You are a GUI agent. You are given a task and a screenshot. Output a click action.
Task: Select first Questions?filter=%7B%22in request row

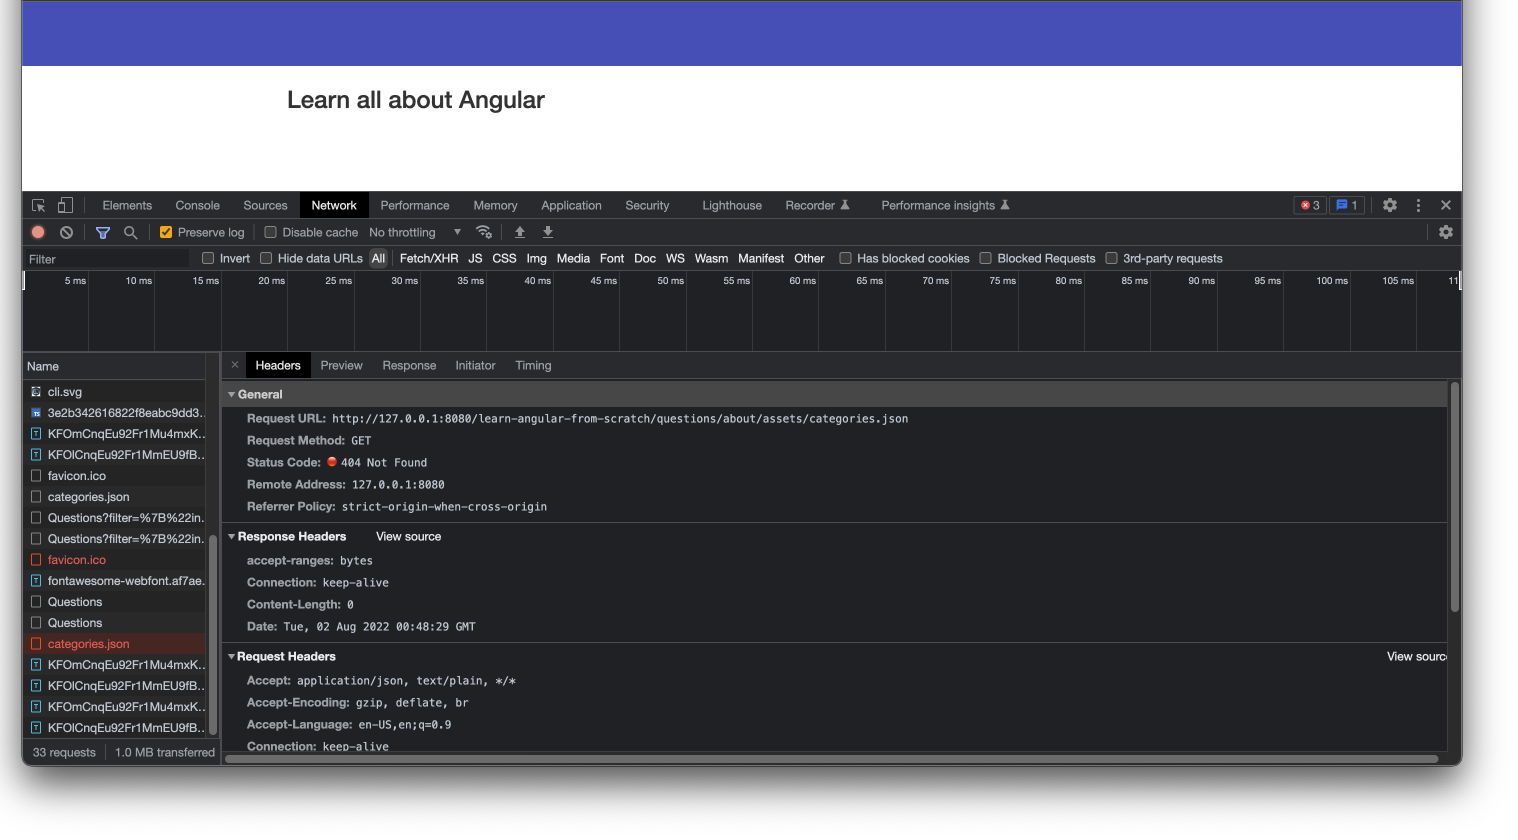[115, 518]
